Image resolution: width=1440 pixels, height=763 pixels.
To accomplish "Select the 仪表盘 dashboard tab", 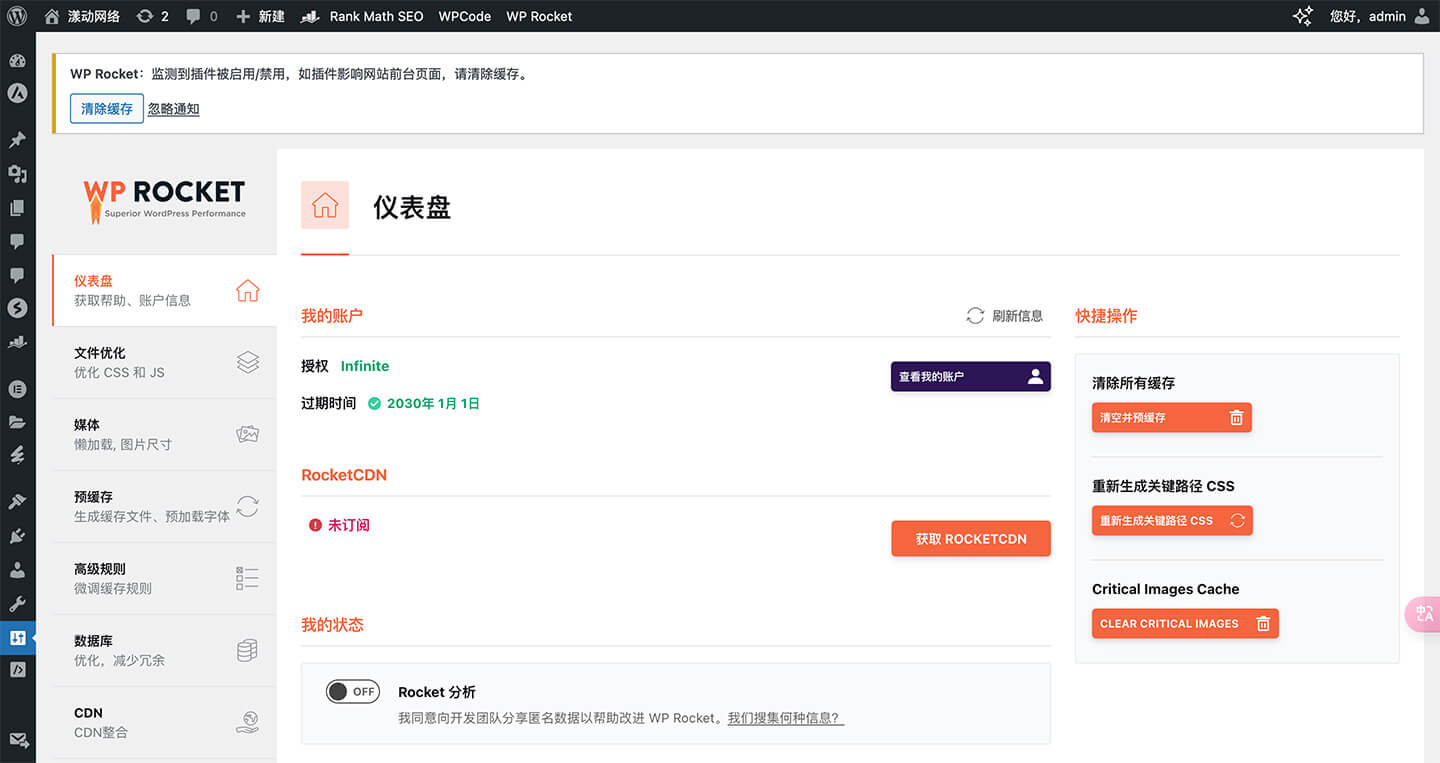I will [164, 290].
